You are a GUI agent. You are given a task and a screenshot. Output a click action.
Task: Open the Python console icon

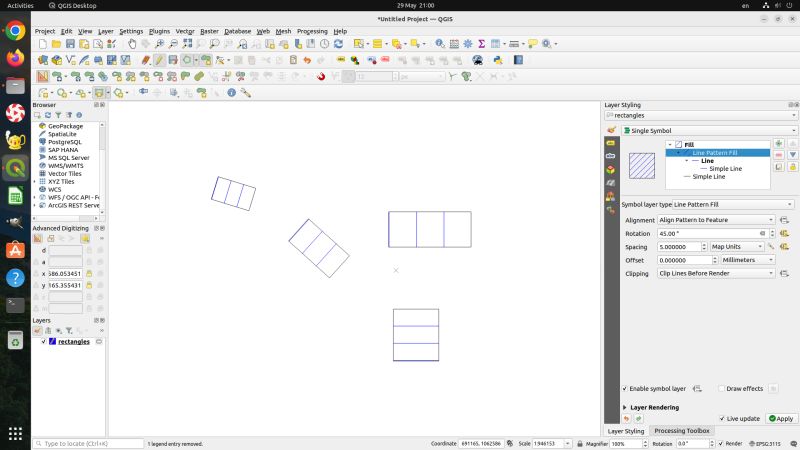[498, 60]
